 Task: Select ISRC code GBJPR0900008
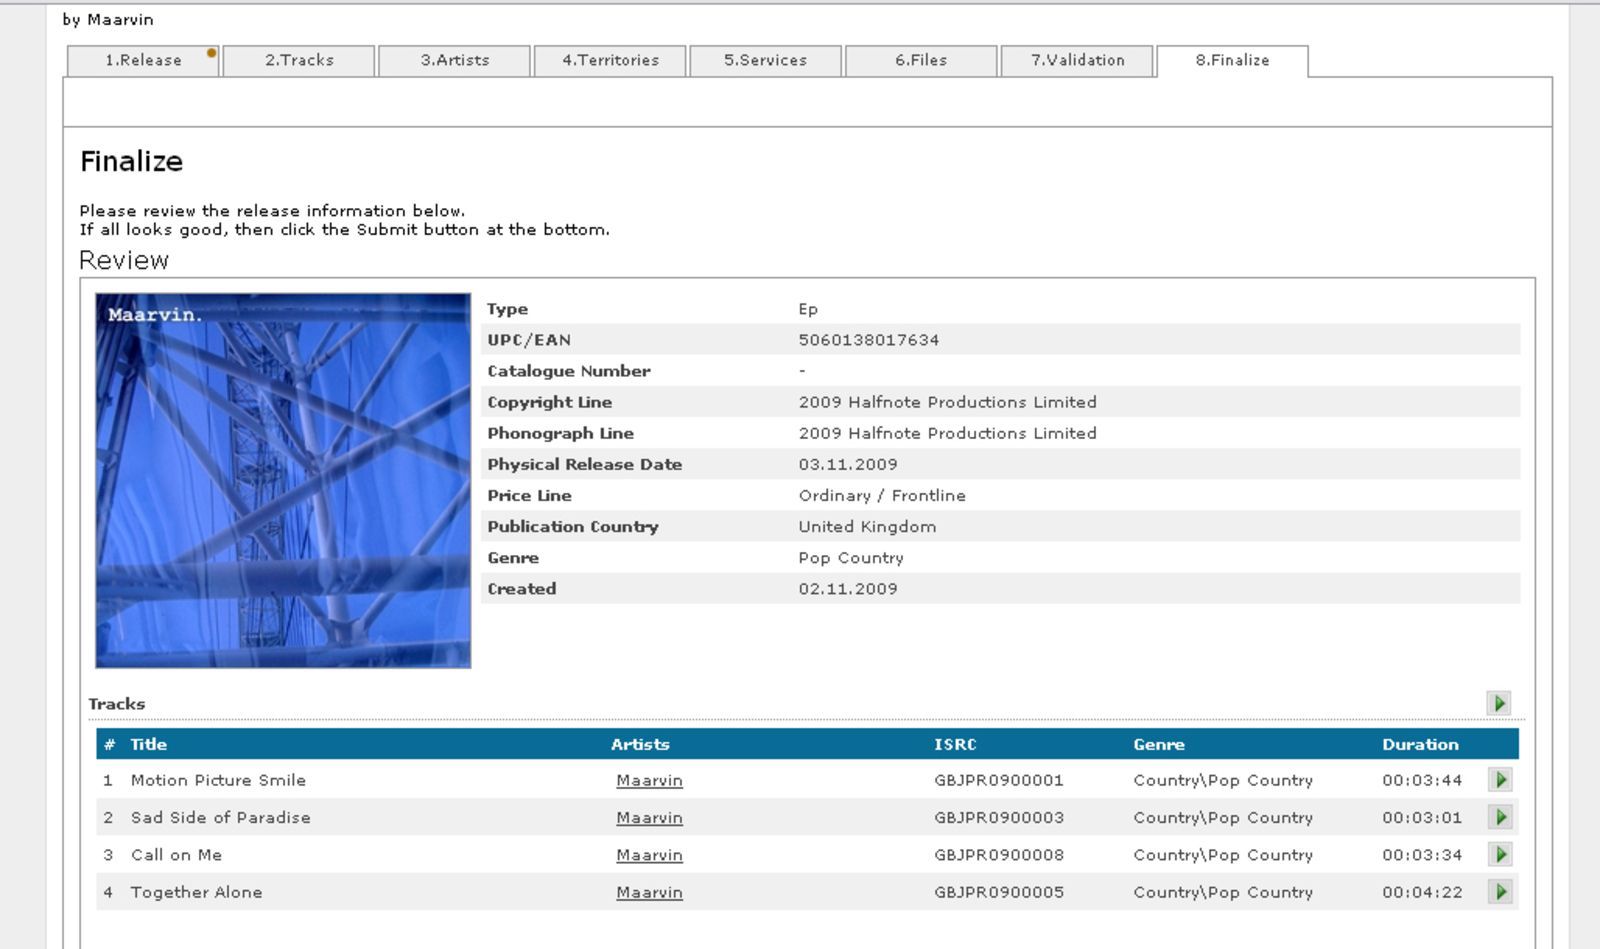(x=999, y=855)
